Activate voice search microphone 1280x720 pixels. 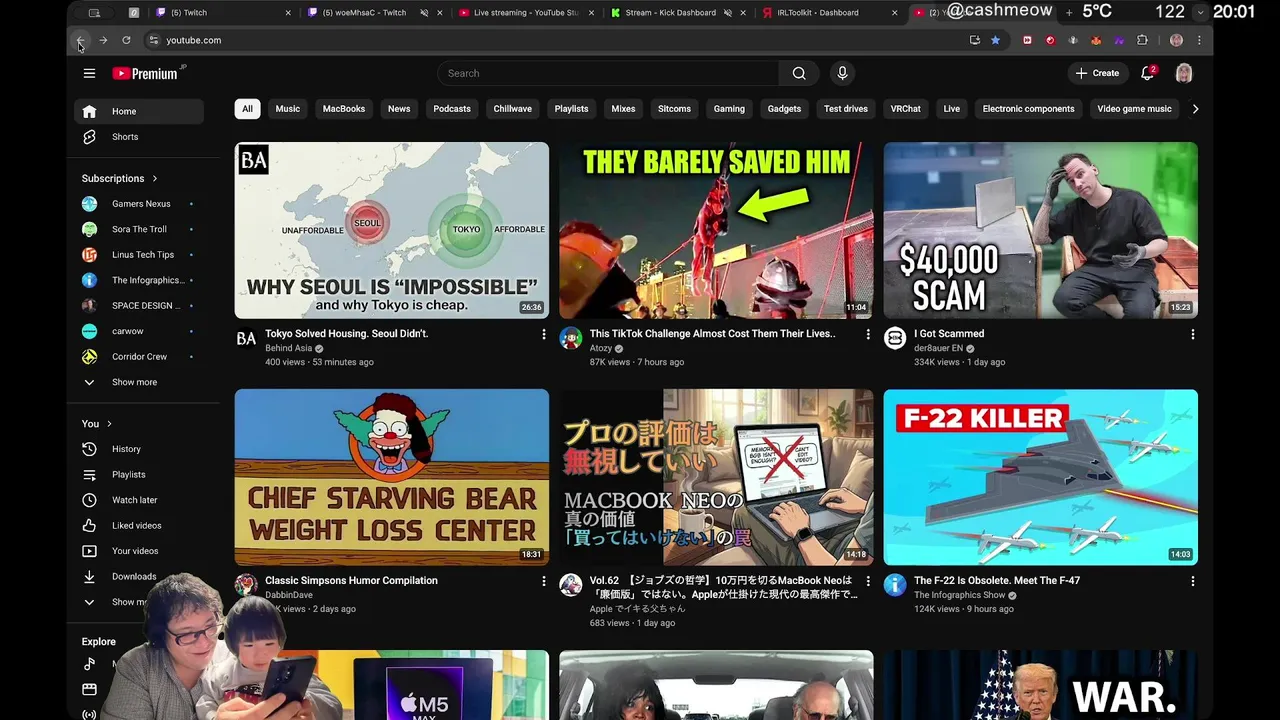click(x=842, y=73)
